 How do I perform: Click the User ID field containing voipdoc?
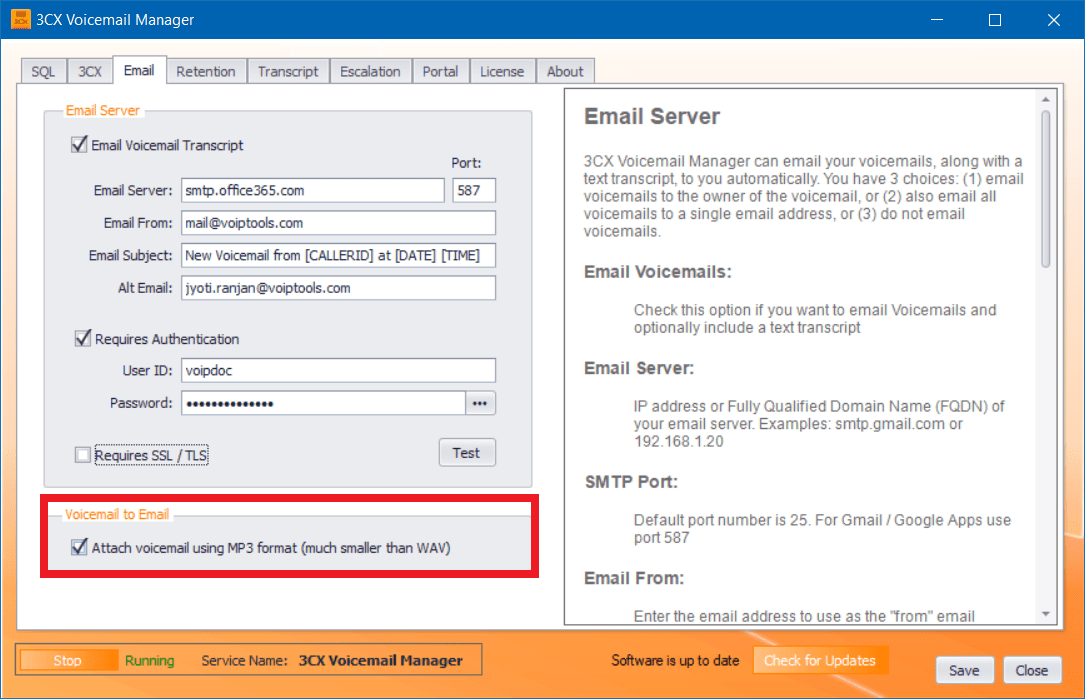click(338, 370)
